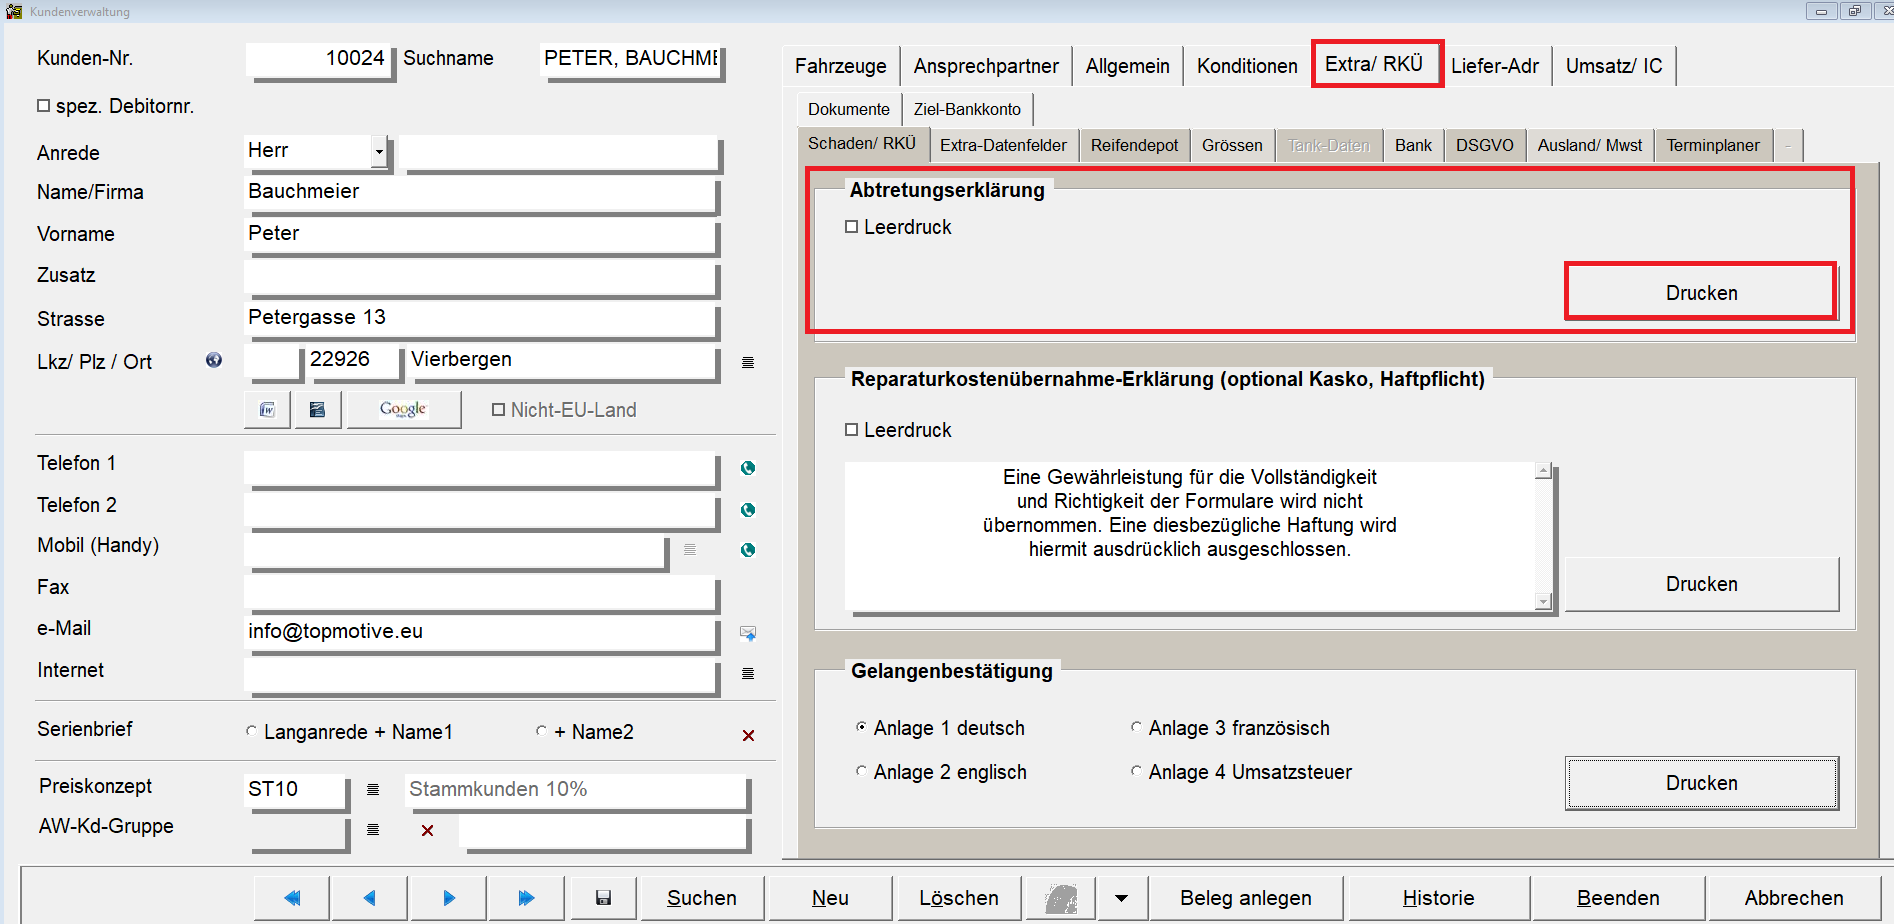The height and width of the screenshot is (924, 1894).
Task: Open the Anrede dropdown
Action: tap(379, 152)
